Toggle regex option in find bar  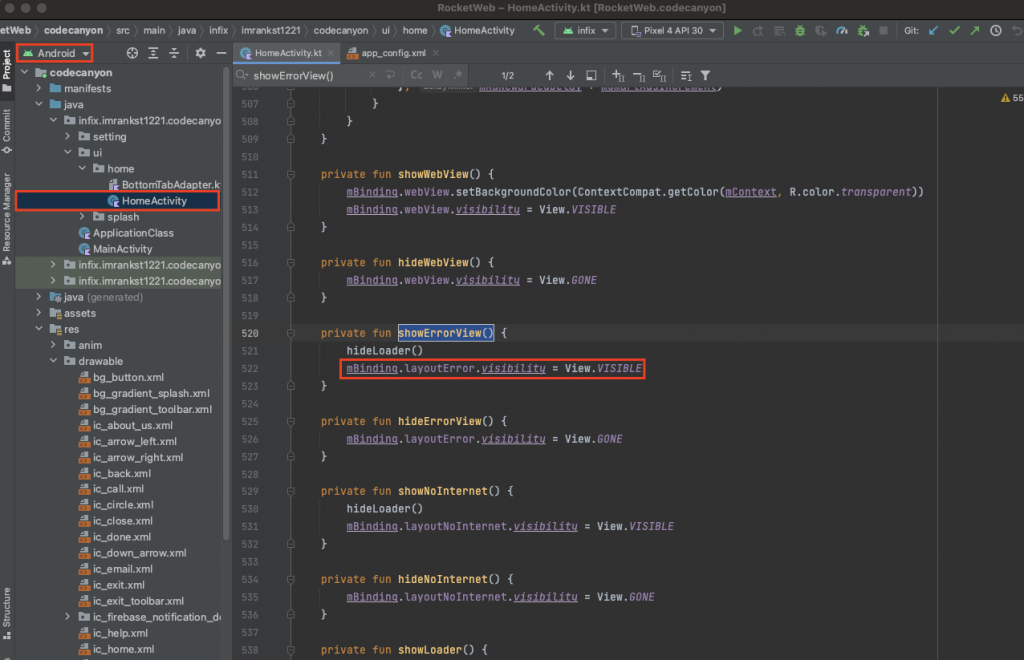[458, 75]
